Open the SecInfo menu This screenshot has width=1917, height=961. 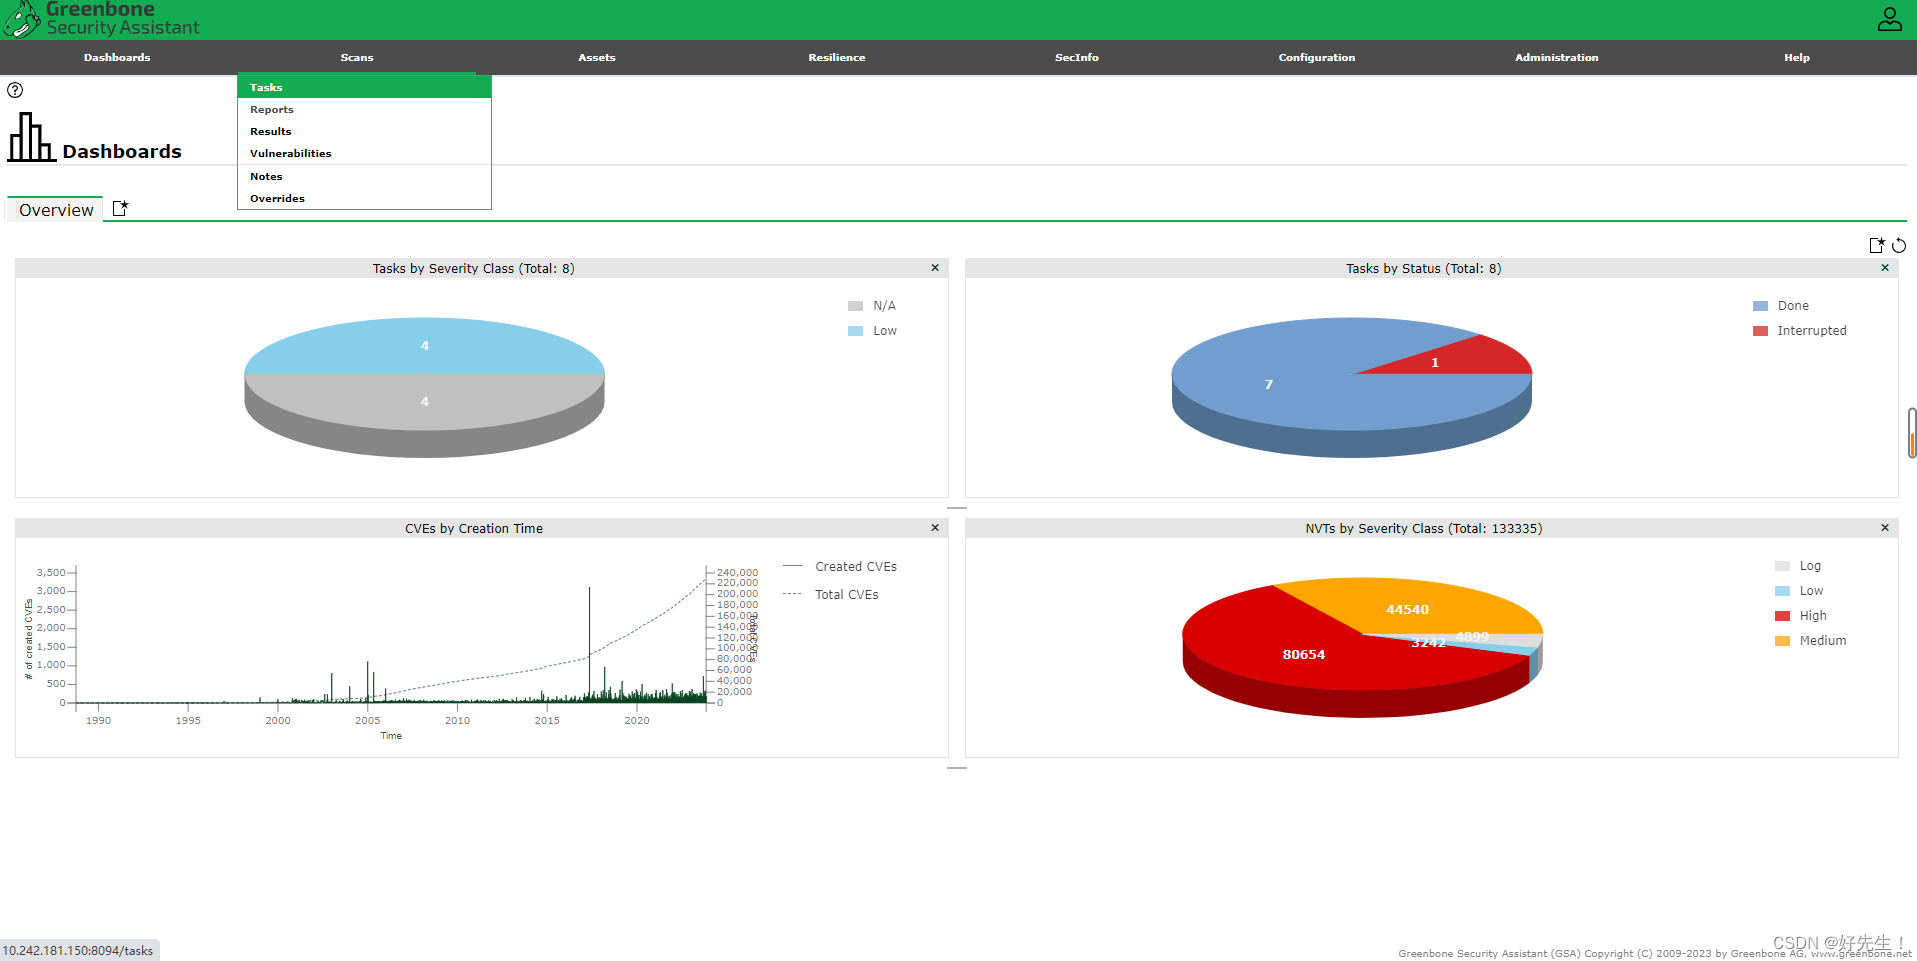[1077, 57]
